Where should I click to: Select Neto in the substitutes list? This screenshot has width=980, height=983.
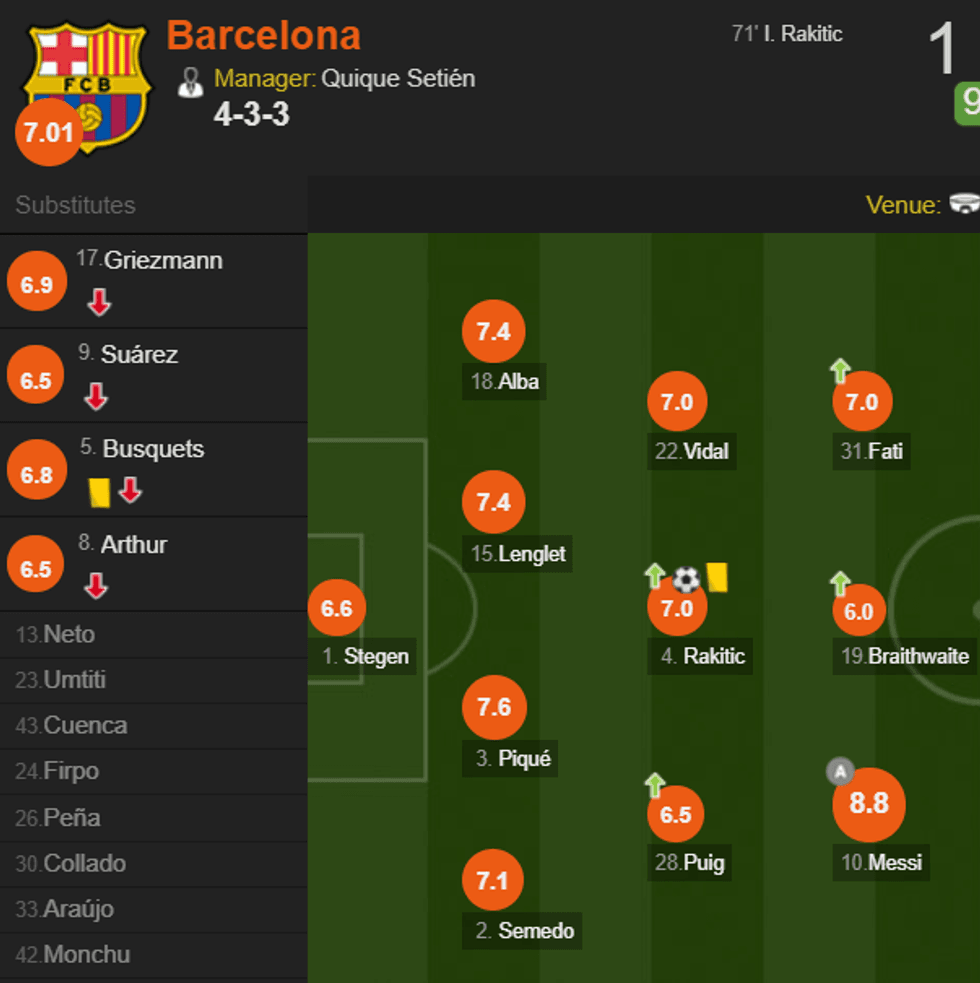point(69,634)
